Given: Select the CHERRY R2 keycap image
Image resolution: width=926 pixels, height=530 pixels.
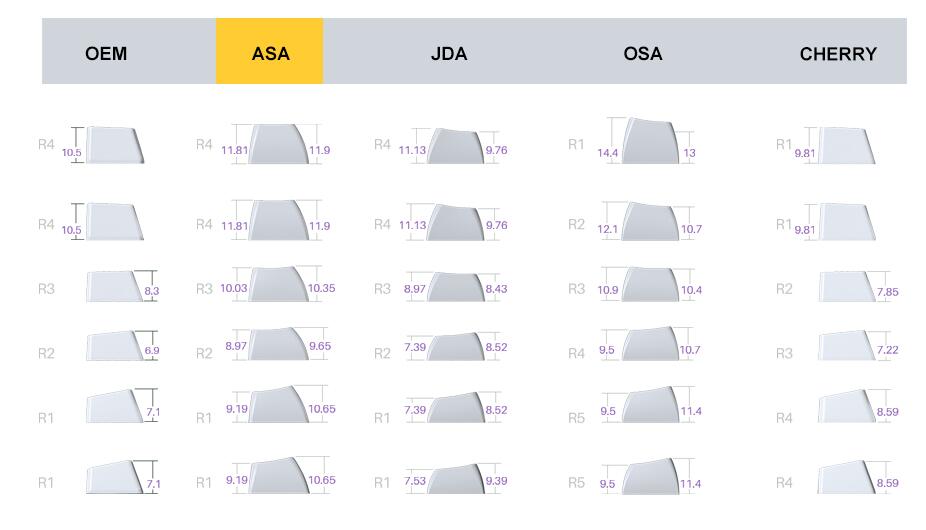Looking at the screenshot, I should [846, 287].
